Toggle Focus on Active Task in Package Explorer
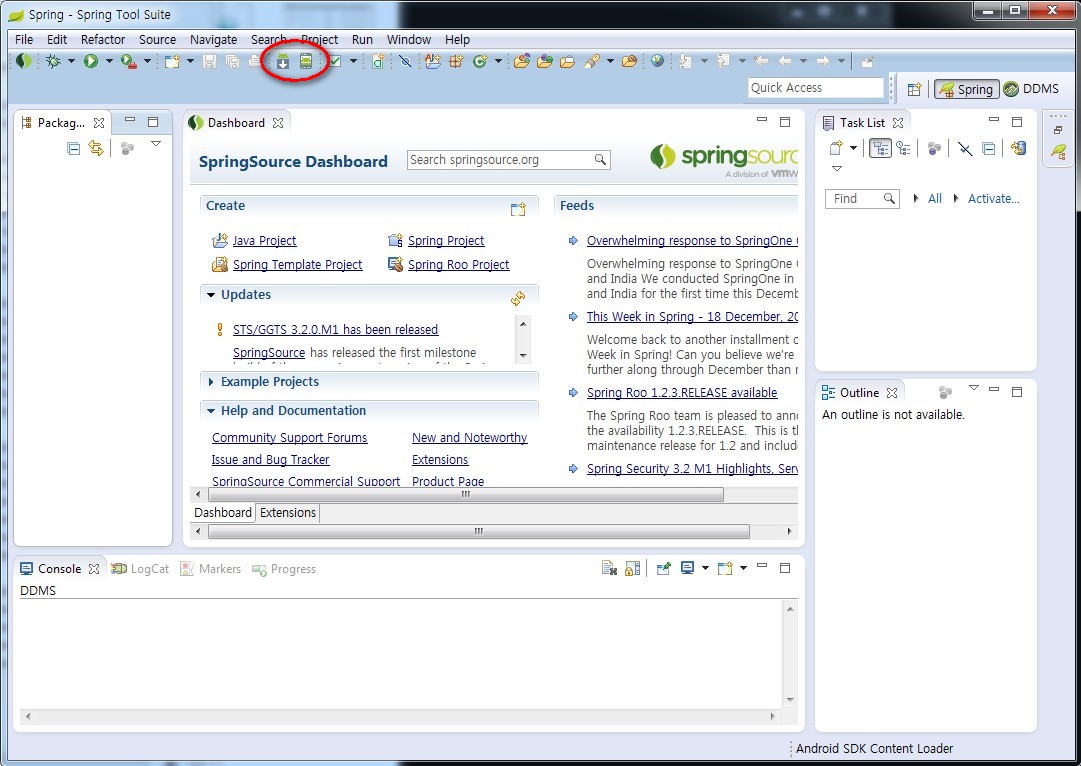The image size is (1081, 766). tap(127, 148)
